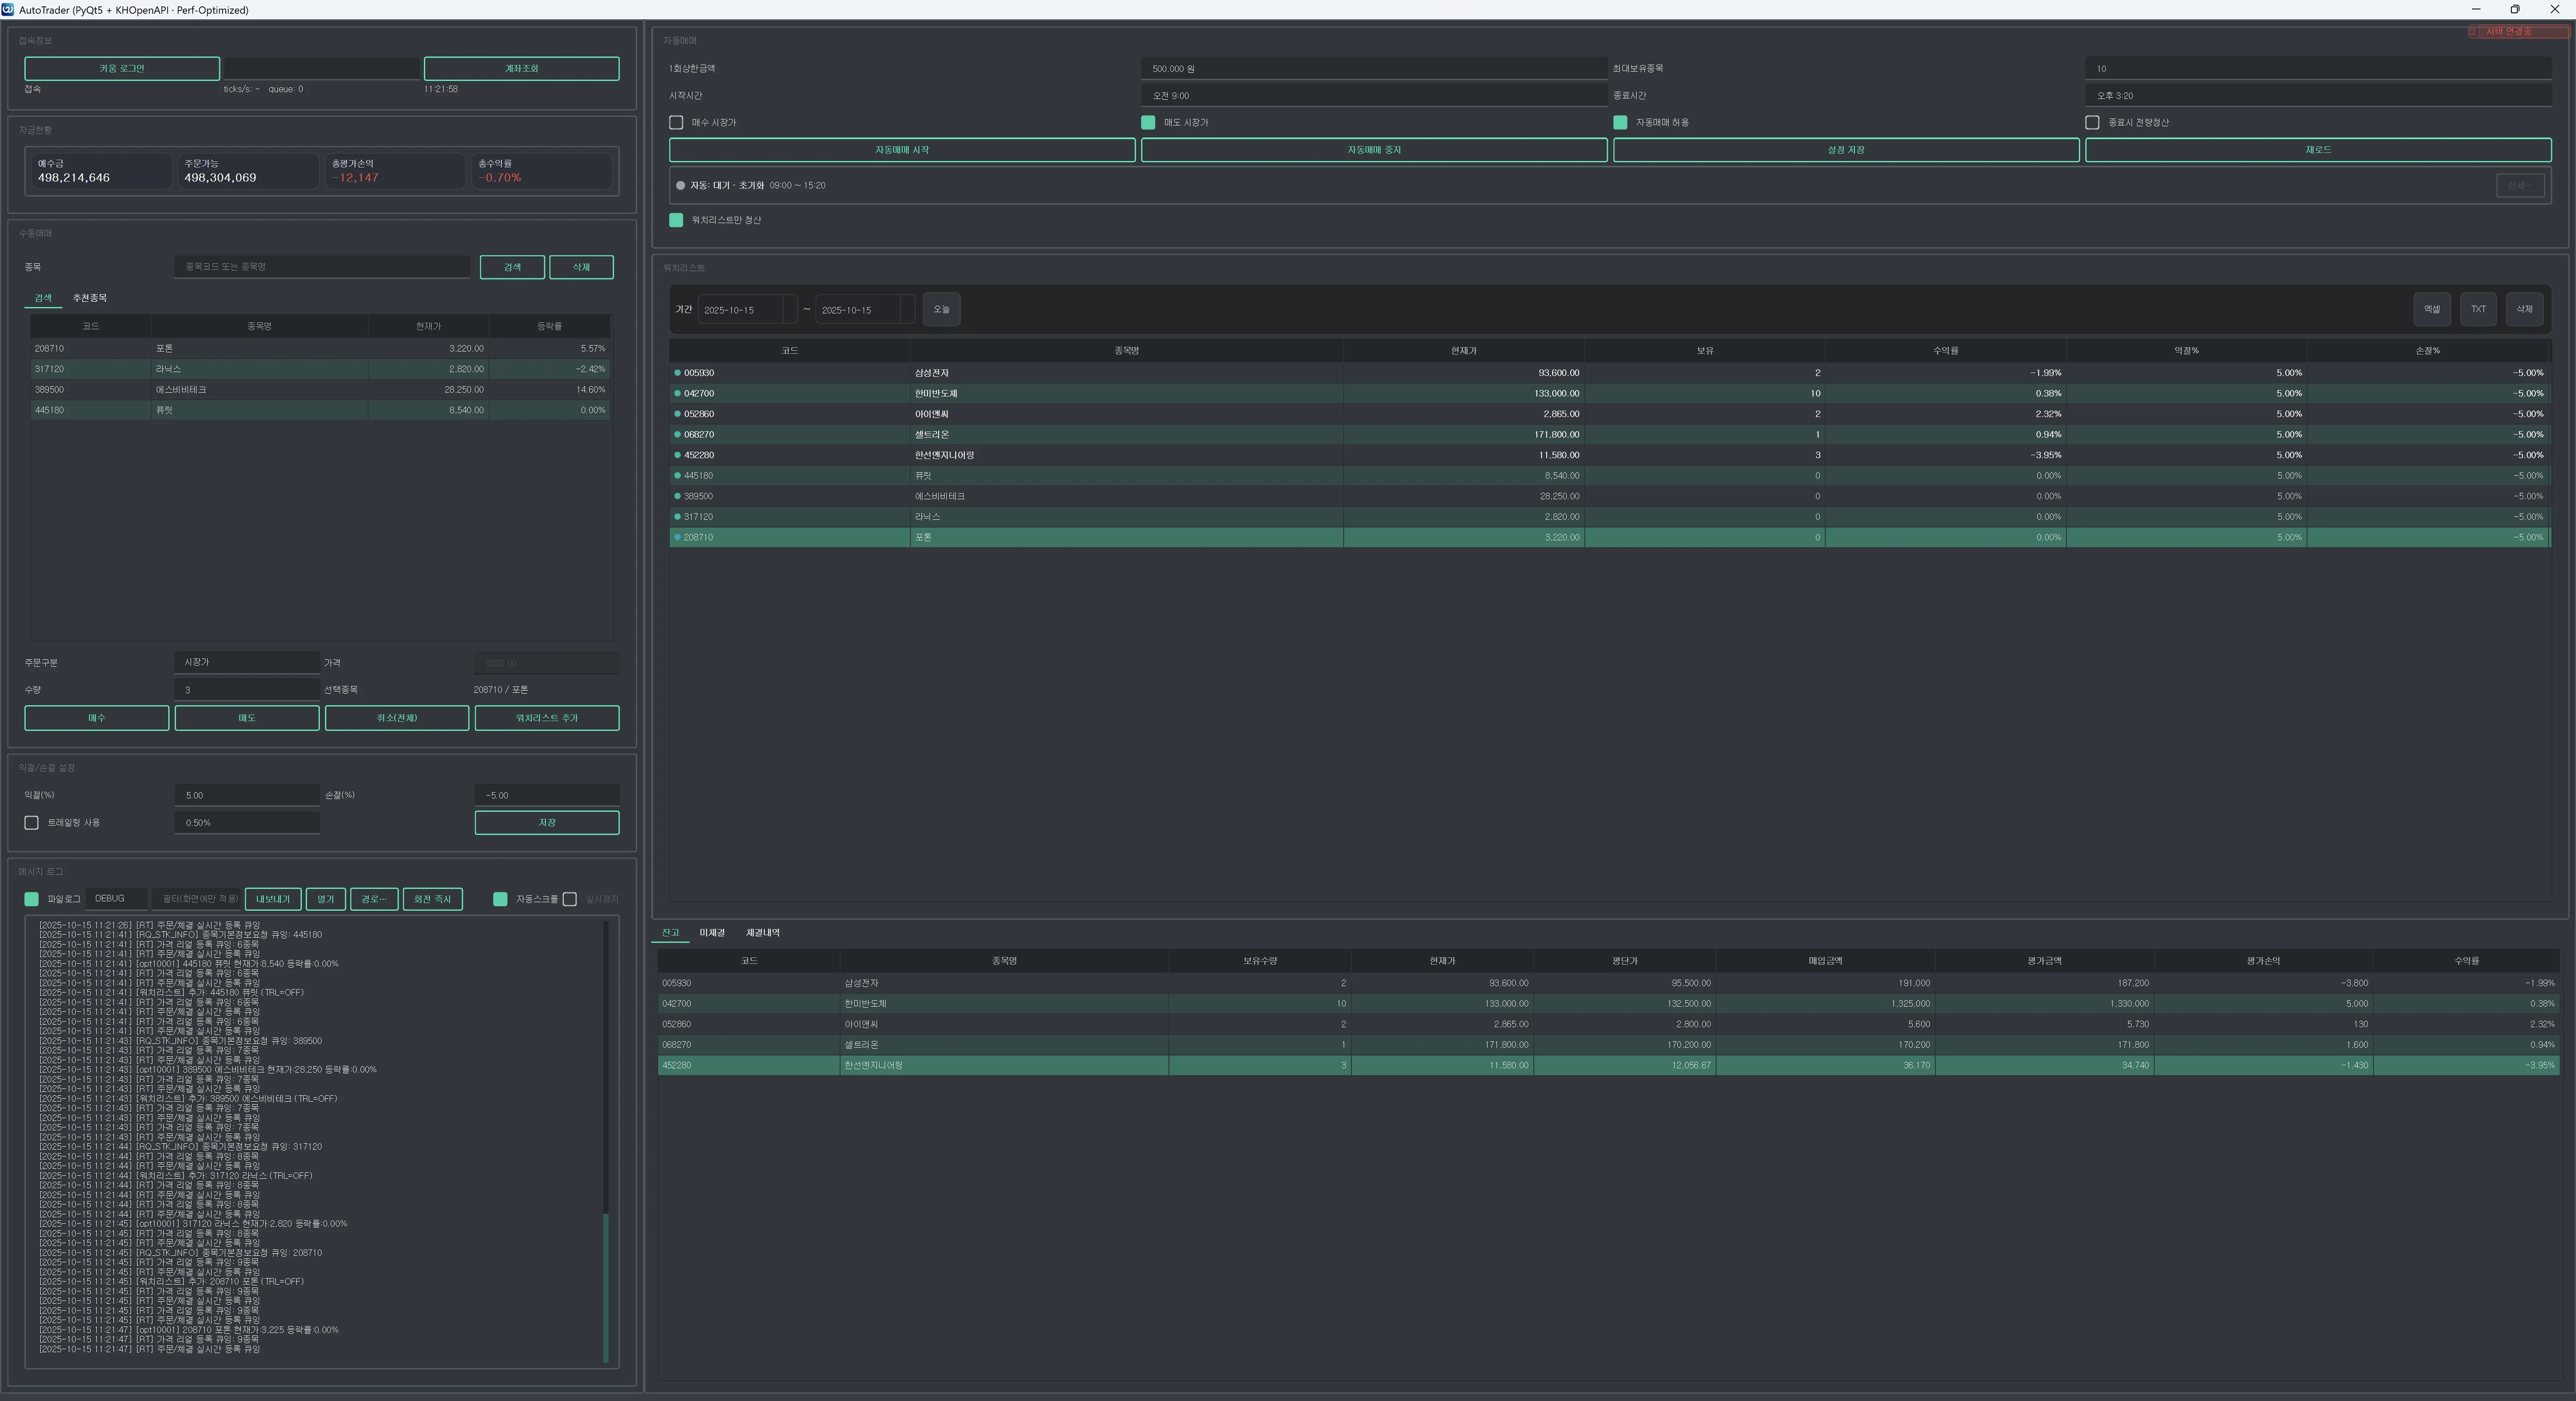Enable the 매수 시장가 checkbox
Viewport: 2576px width, 1401px height.
click(676, 122)
